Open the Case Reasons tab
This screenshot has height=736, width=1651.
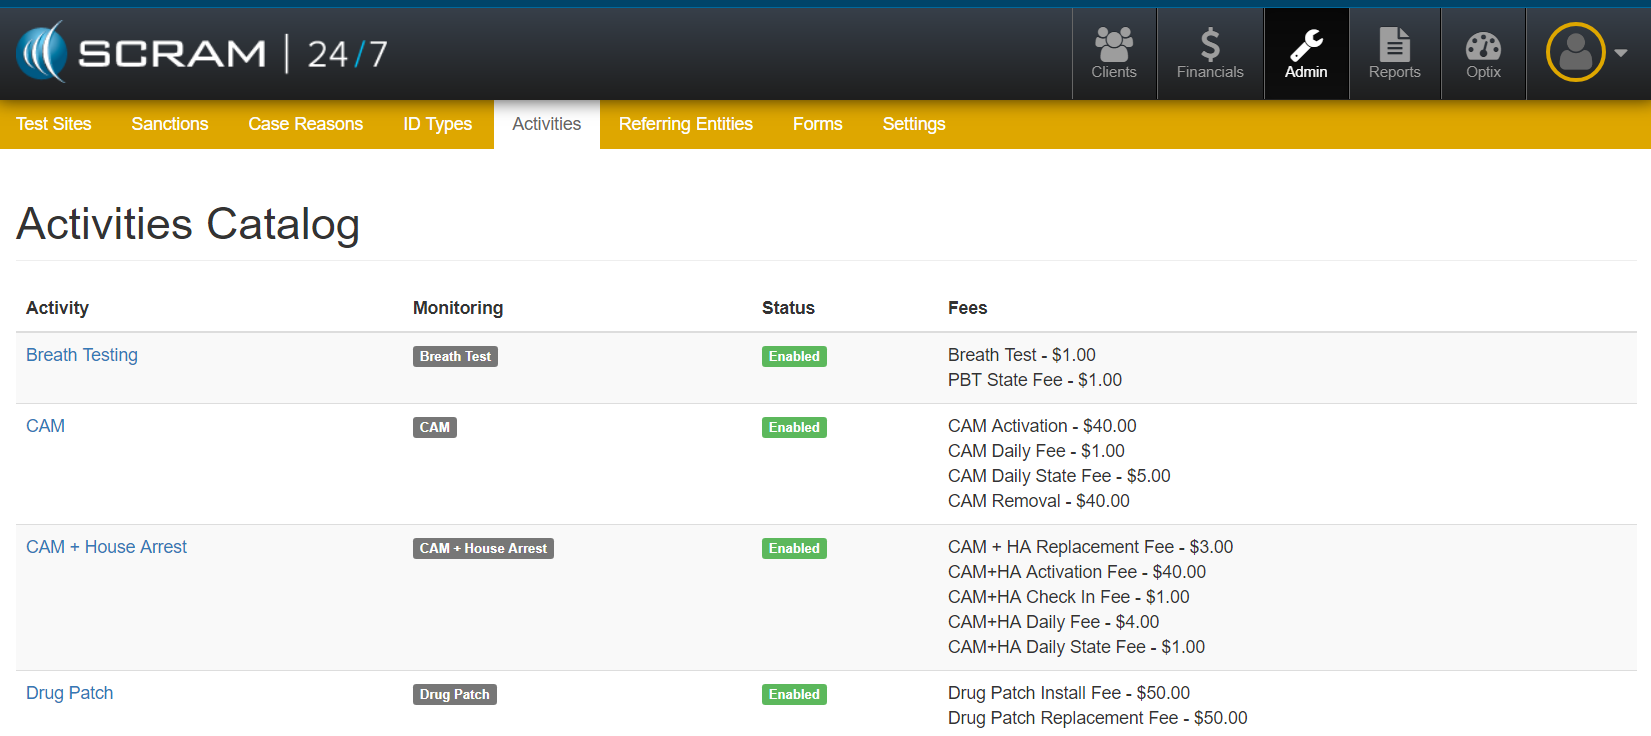(x=305, y=124)
